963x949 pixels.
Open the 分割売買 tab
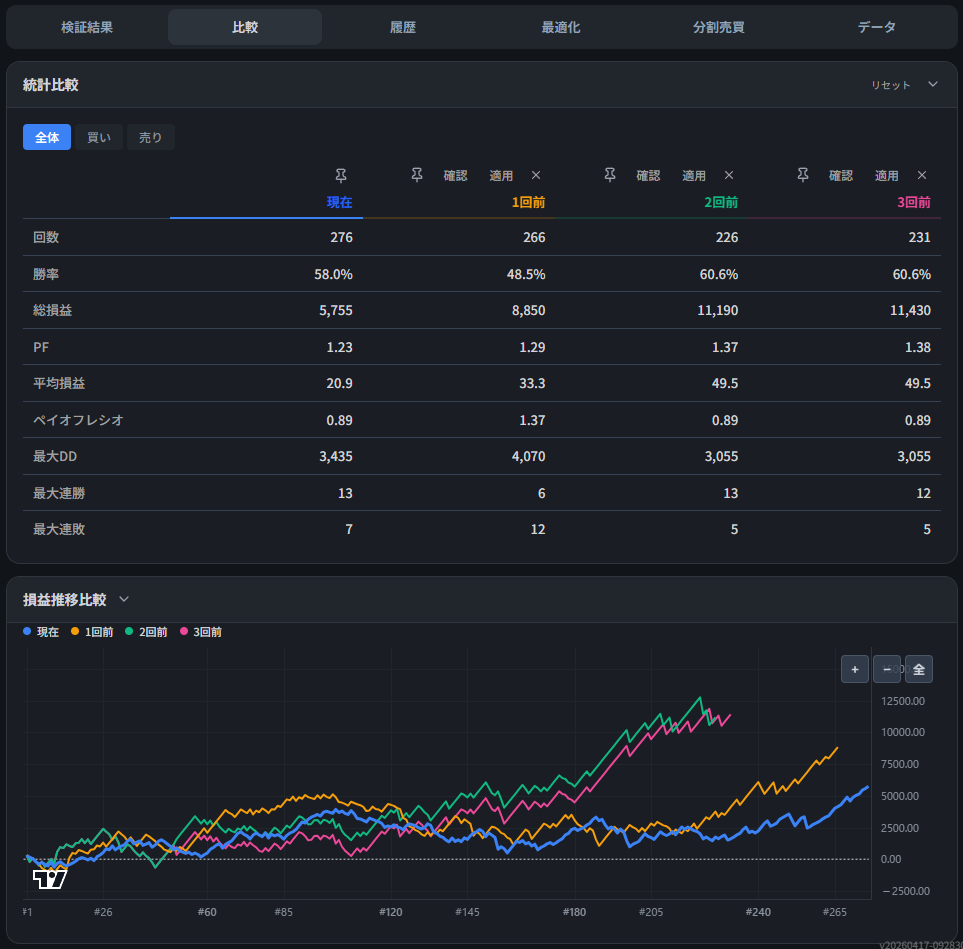[x=719, y=27]
